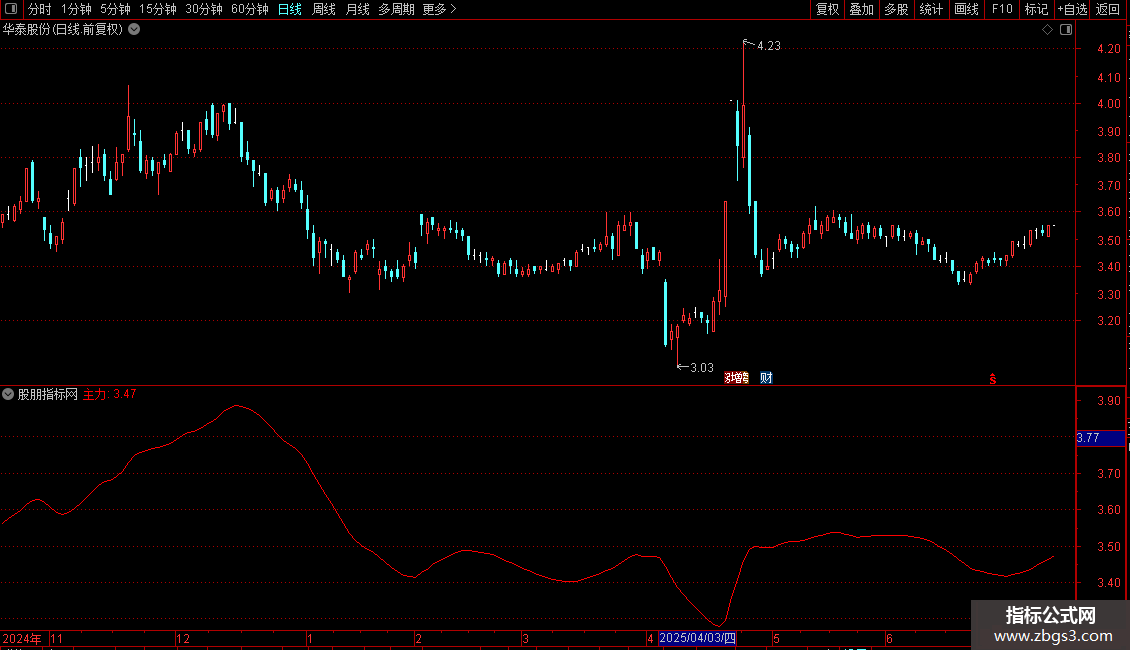
Task: Click the 4.23 high price label
Action: pos(768,45)
